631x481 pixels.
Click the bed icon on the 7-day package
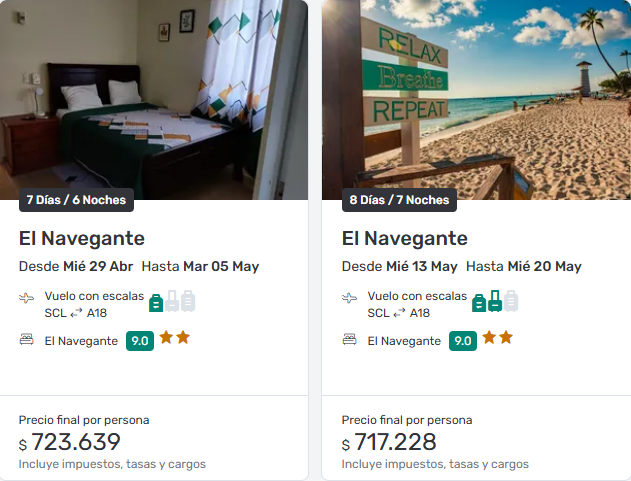click(x=27, y=340)
